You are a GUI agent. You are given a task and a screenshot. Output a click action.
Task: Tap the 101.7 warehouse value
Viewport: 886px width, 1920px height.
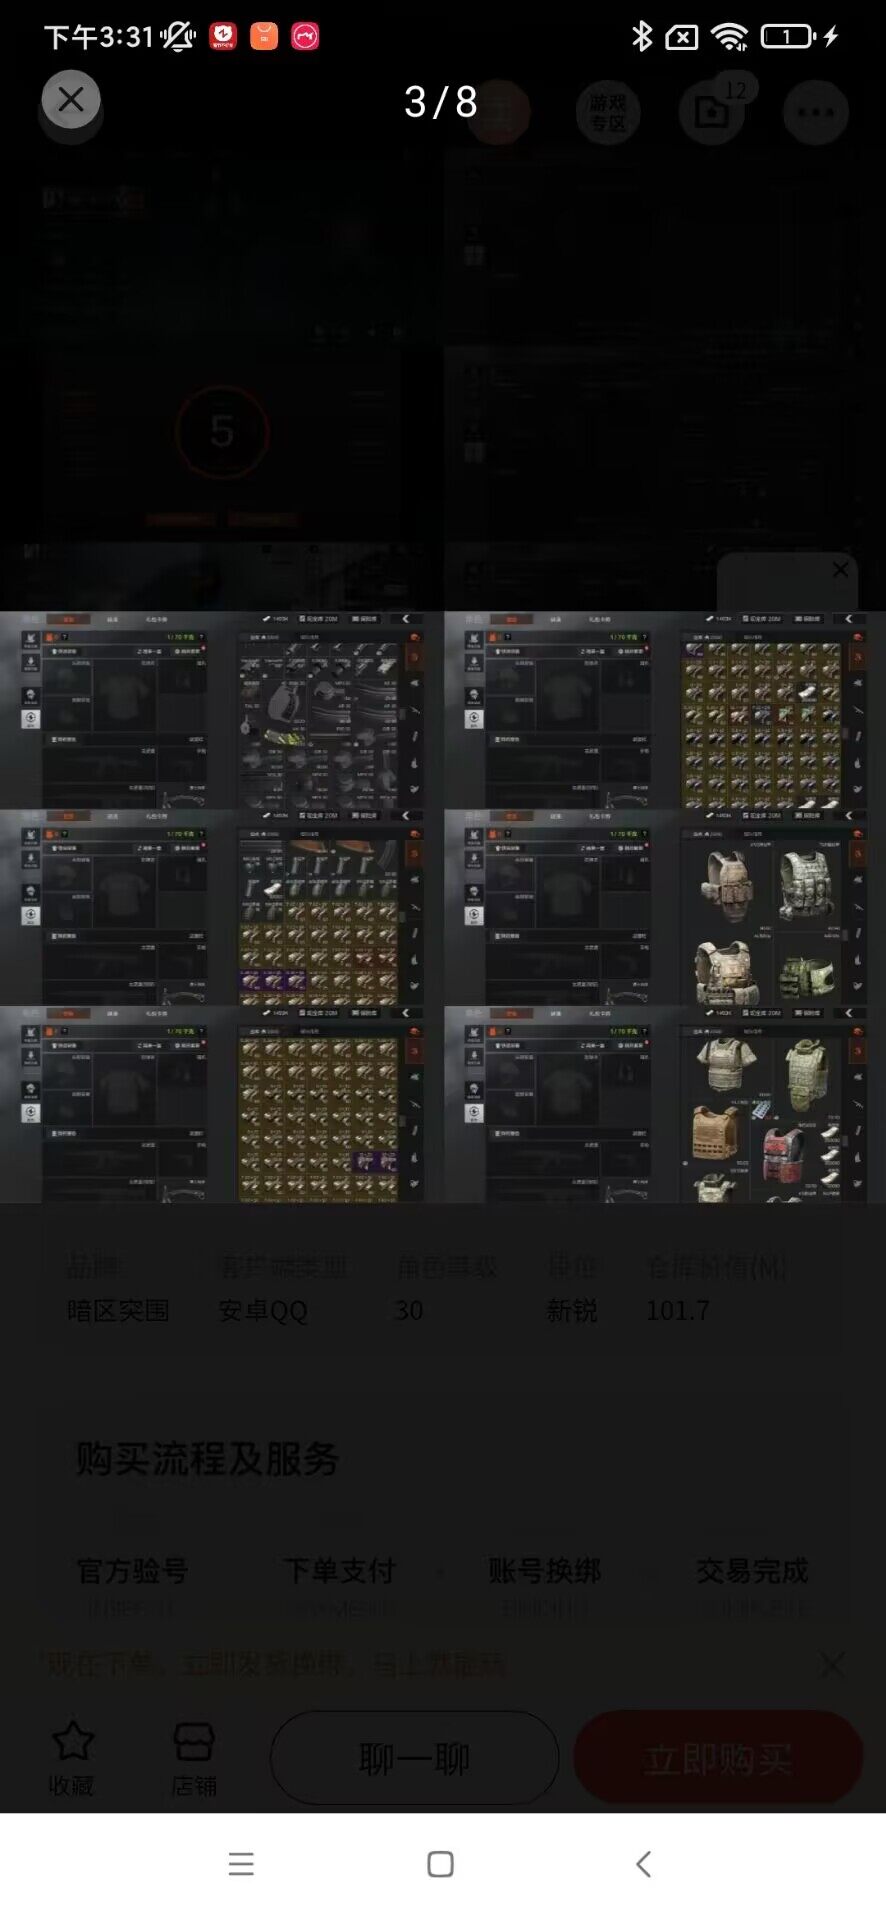[678, 1310]
